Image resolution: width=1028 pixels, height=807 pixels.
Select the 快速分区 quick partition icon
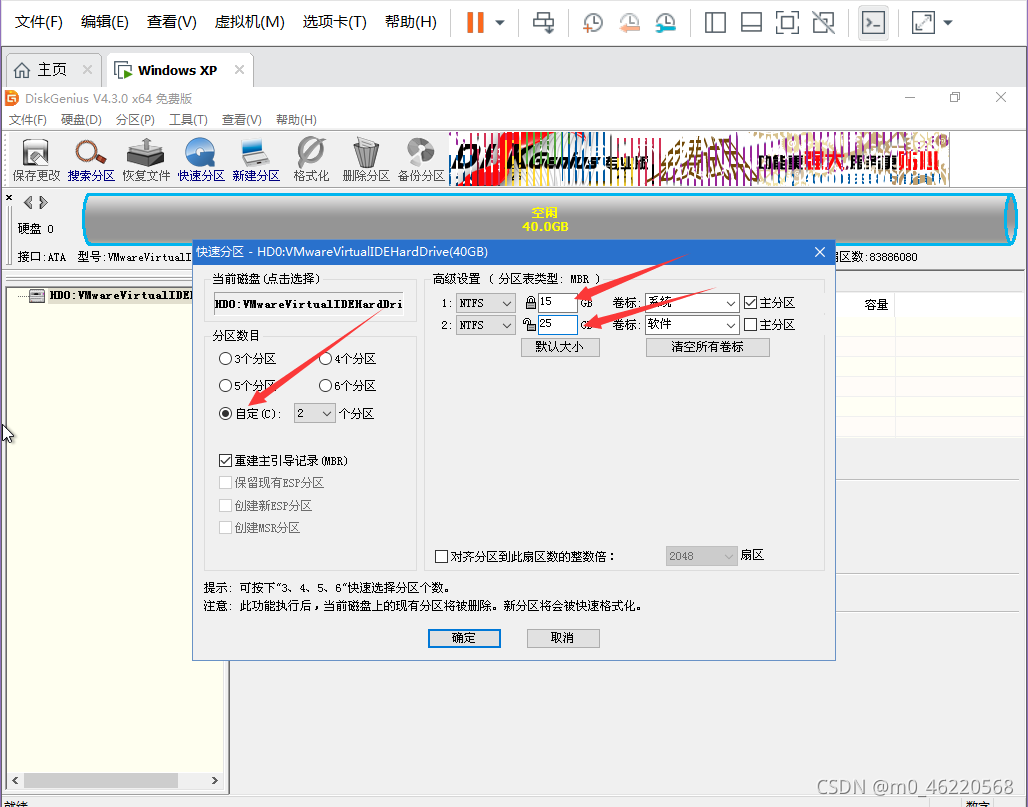(x=200, y=155)
